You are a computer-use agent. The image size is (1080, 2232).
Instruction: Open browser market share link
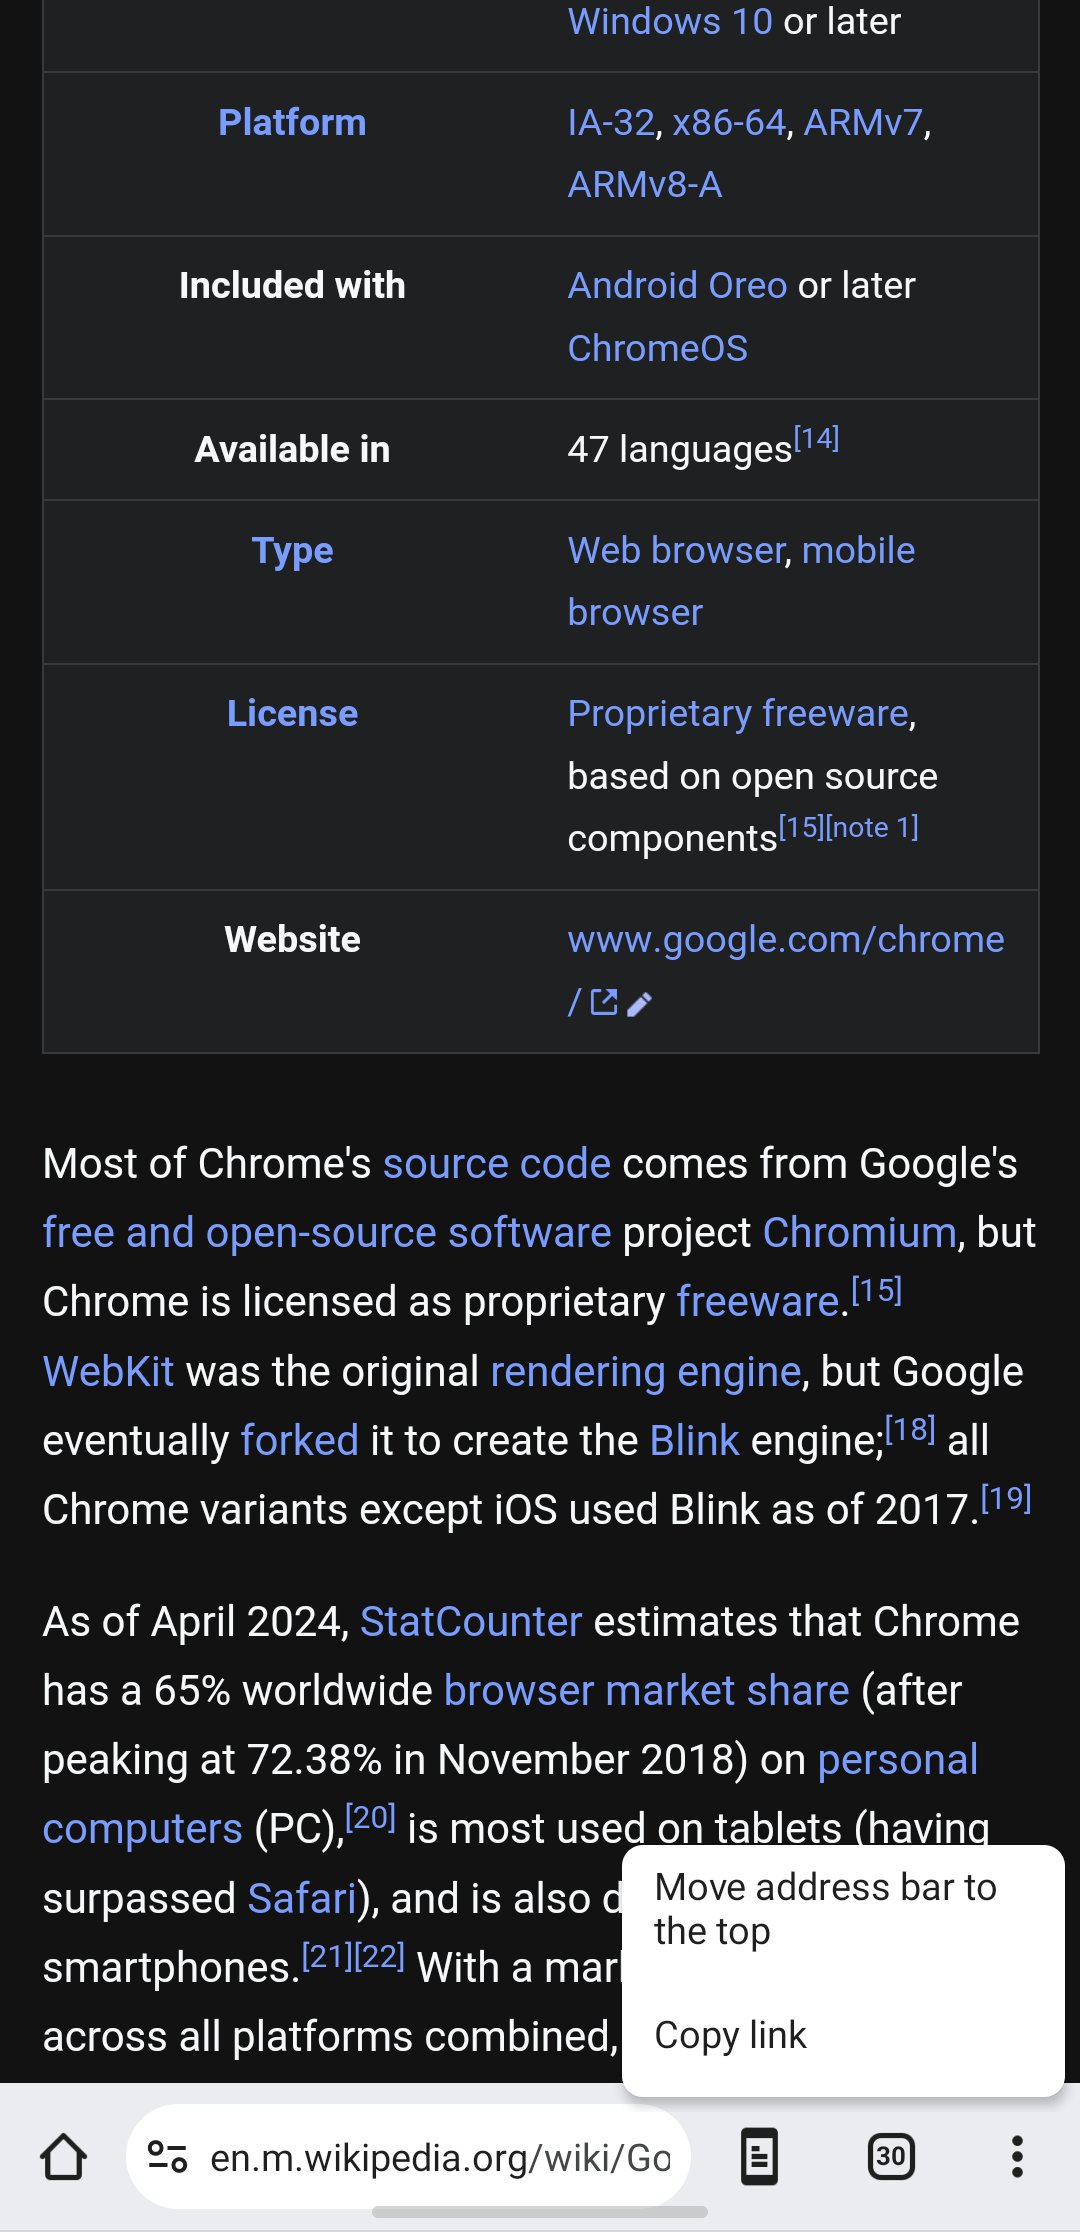point(646,1690)
